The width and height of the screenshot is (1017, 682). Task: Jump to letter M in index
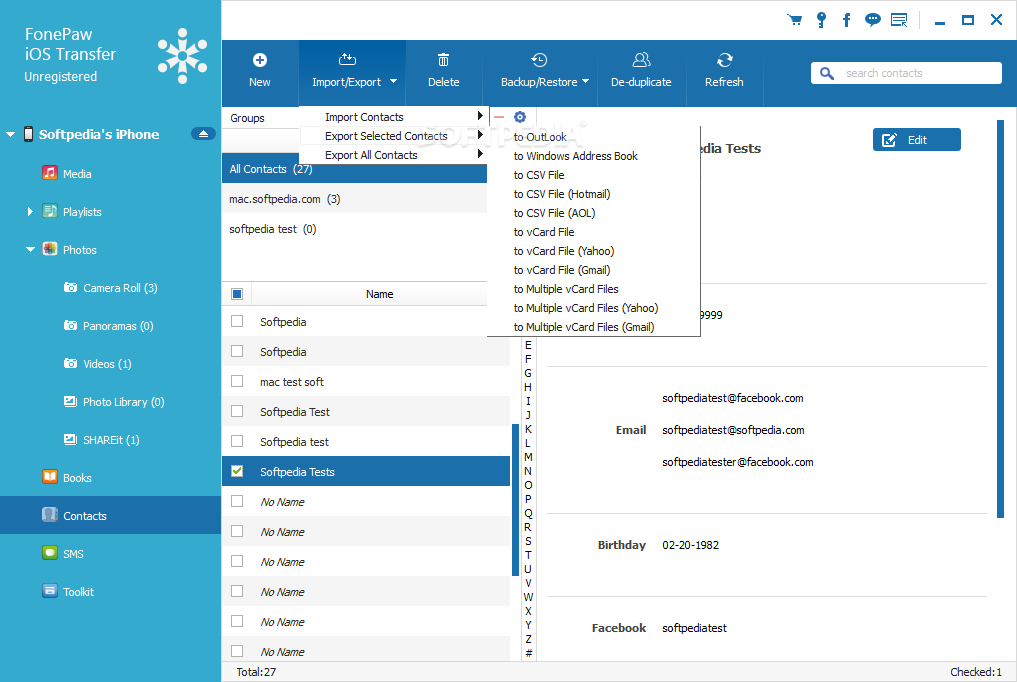(528, 457)
